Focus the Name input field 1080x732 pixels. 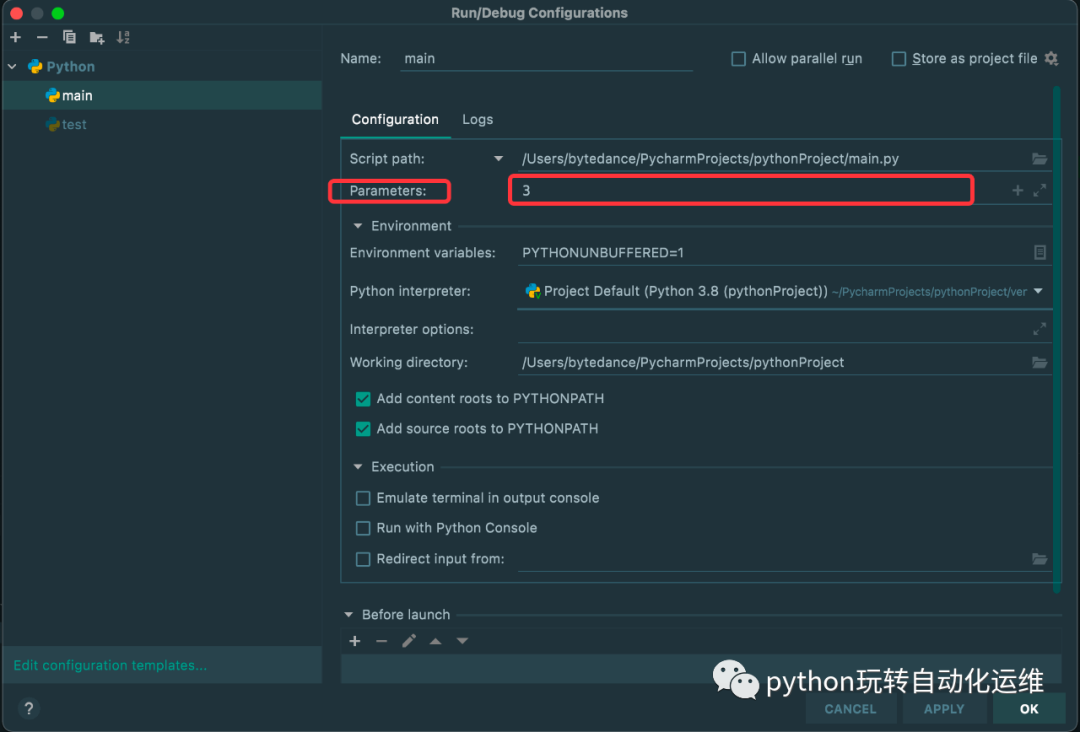pos(546,59)
